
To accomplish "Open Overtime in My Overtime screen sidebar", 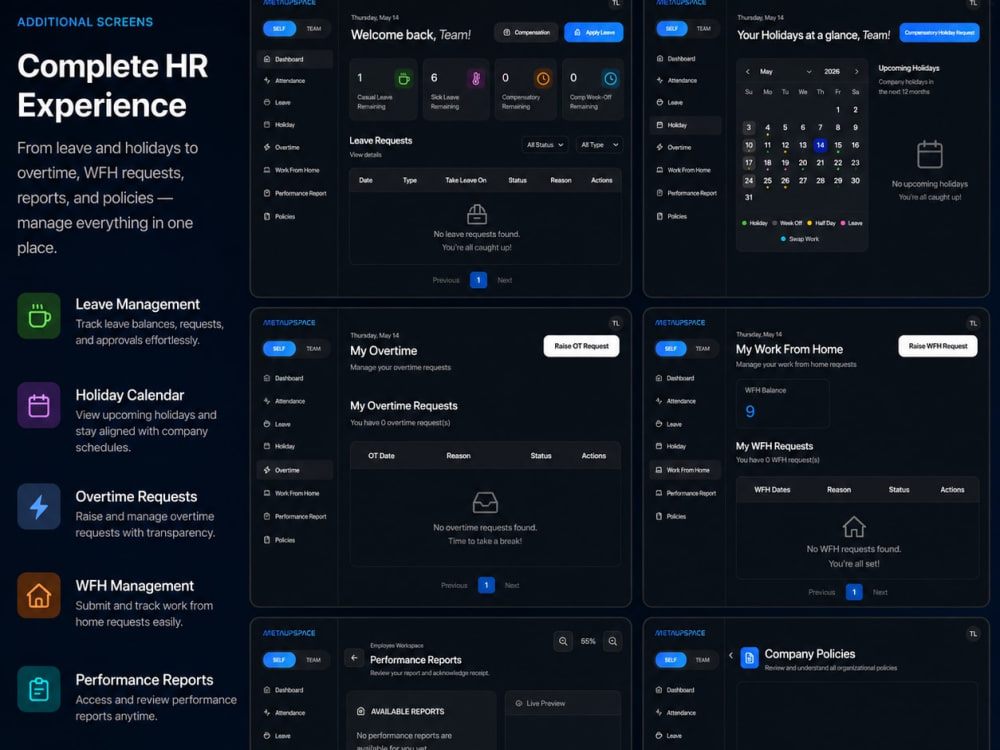I will point(295,470).
